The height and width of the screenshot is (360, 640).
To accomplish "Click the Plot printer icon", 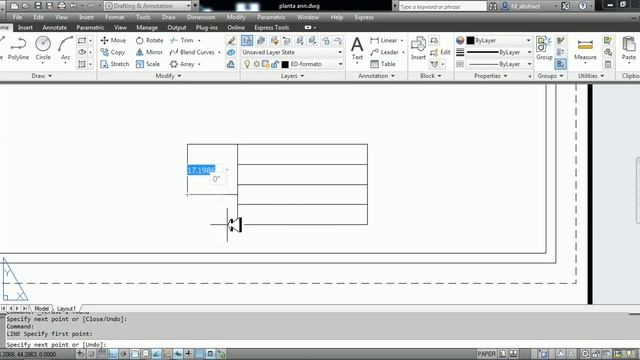I will tap(62, 6).
